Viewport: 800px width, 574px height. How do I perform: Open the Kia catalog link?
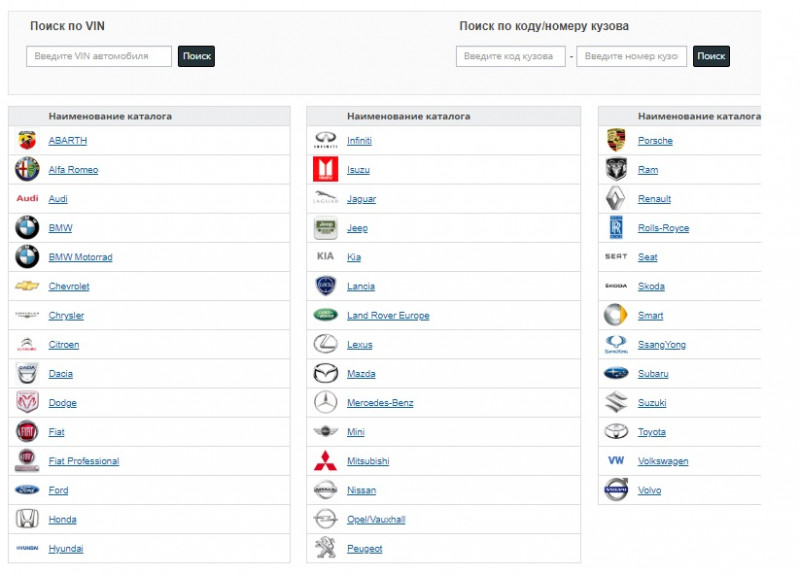(354, 257)
